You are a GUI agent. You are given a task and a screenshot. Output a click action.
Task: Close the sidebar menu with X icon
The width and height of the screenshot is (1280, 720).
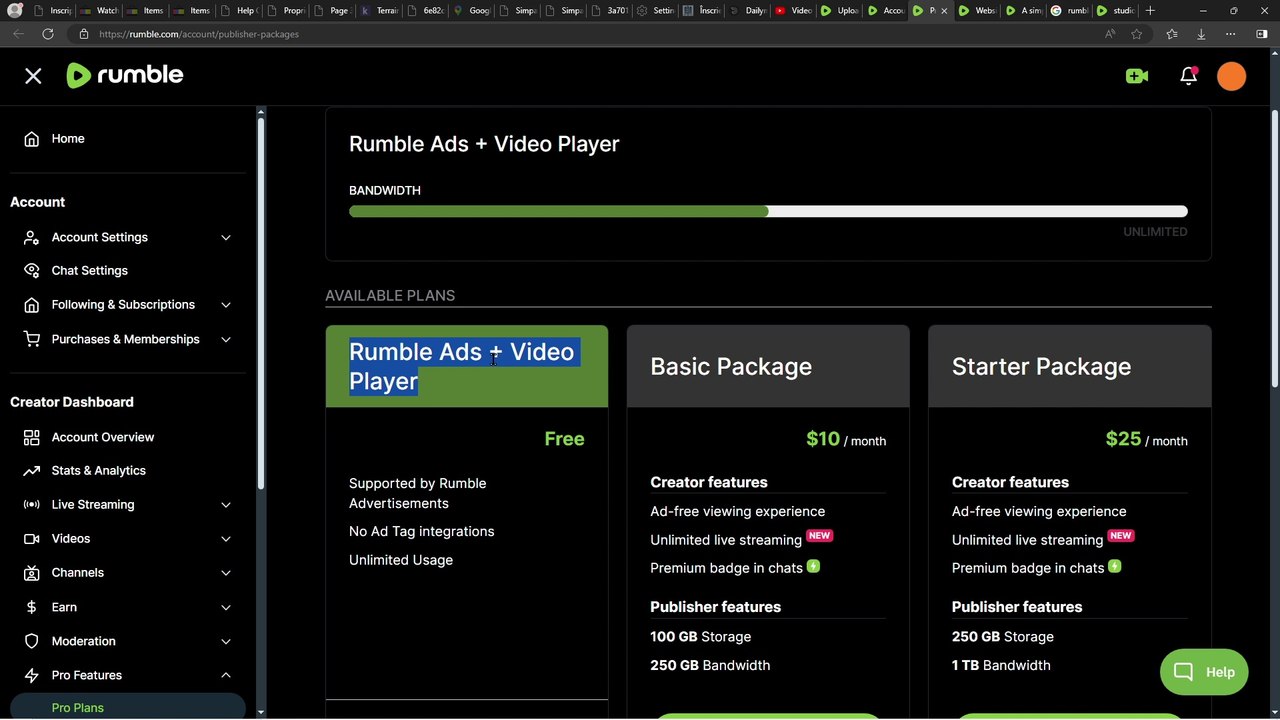point(33,76)
